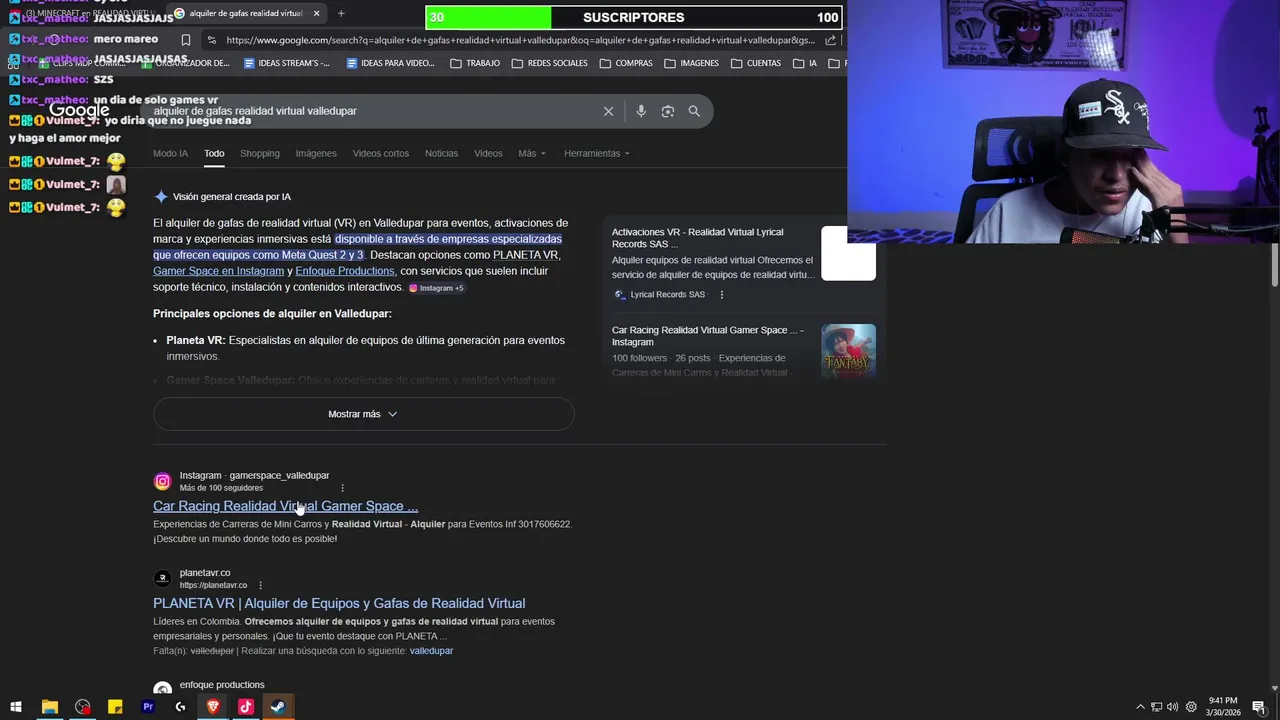This screenshot has width=1280, height=720.
Task: Open IDEAS PARA VIDEO bookmark
Action: pyautogui.click(x=390, y=63)
